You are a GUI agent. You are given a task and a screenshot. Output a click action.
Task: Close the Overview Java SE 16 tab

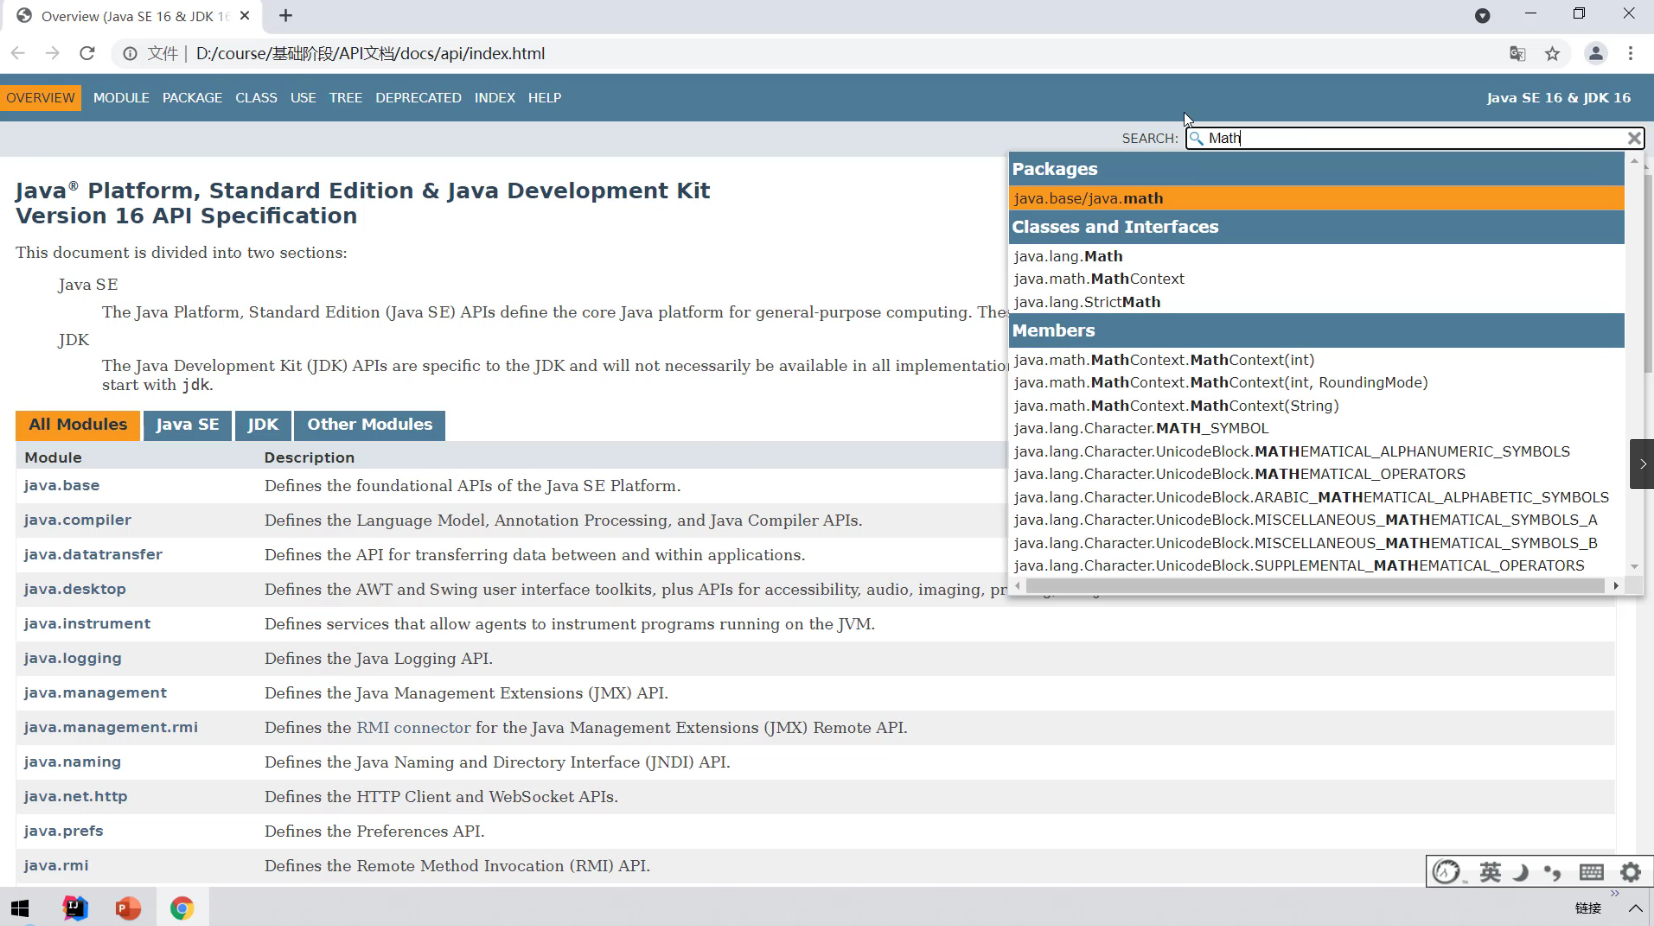click(245, 16)
